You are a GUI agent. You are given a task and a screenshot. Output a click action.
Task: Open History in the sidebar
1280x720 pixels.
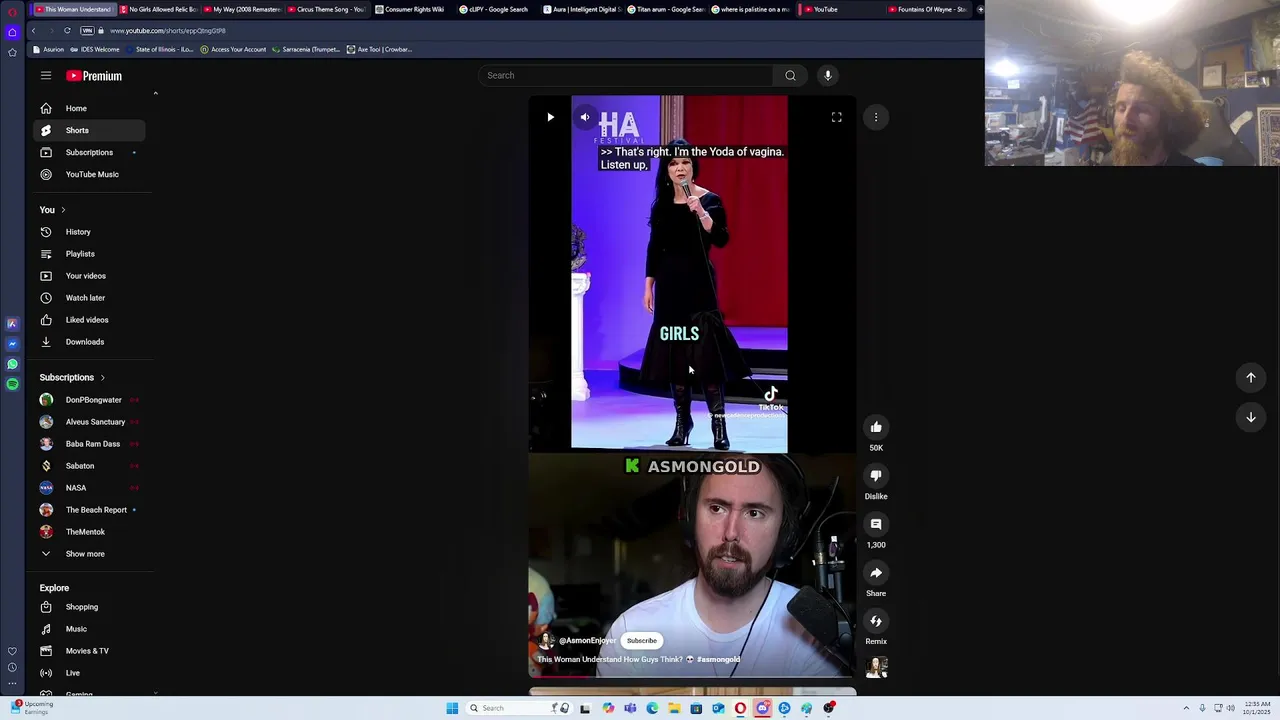89,232
